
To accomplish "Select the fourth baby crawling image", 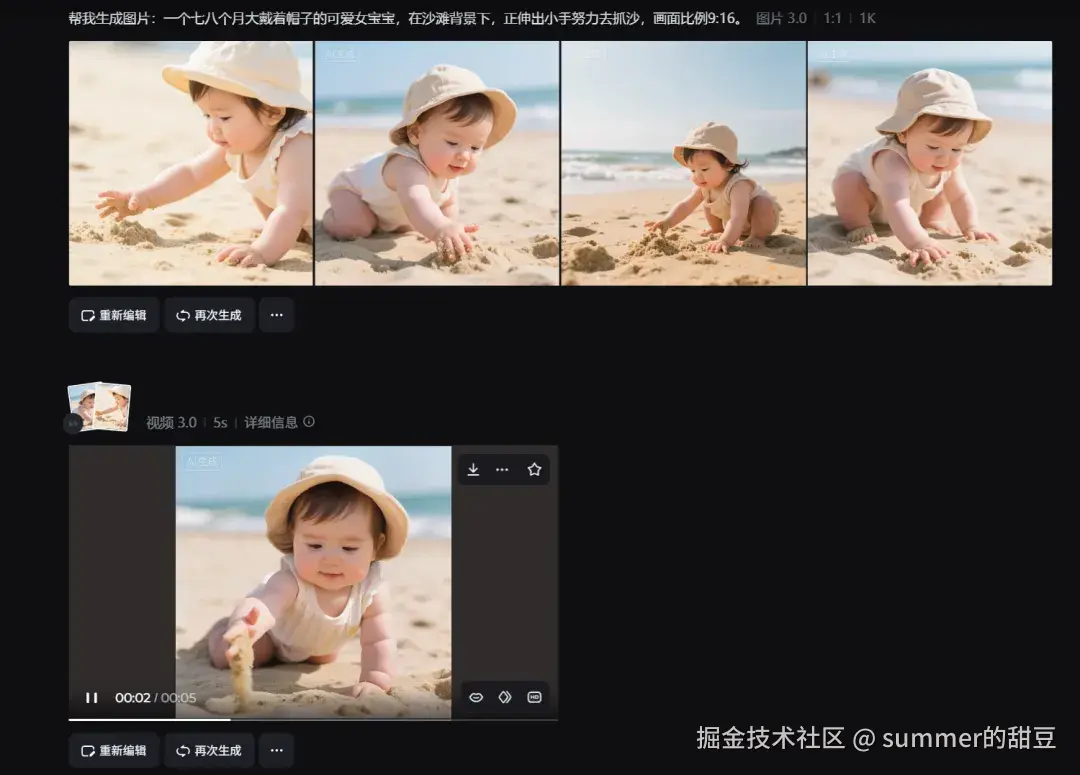I will (928, 163).
